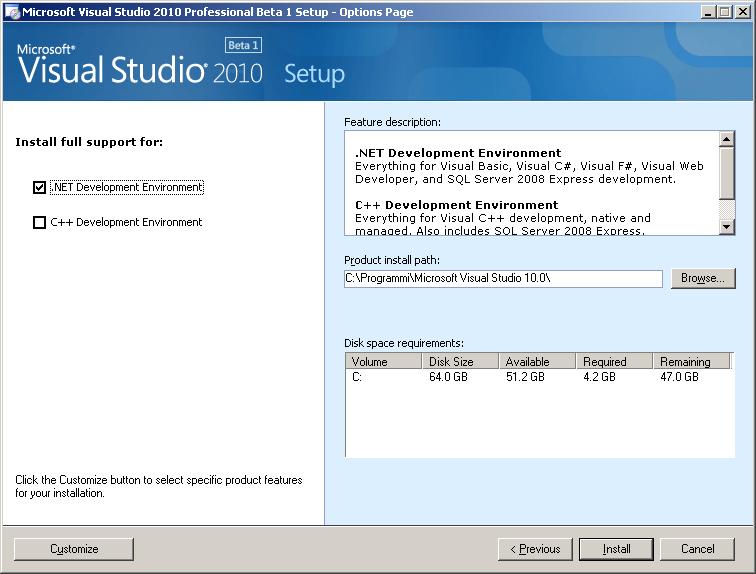
Task: Minimize the setup window
Action: [708, 12]
